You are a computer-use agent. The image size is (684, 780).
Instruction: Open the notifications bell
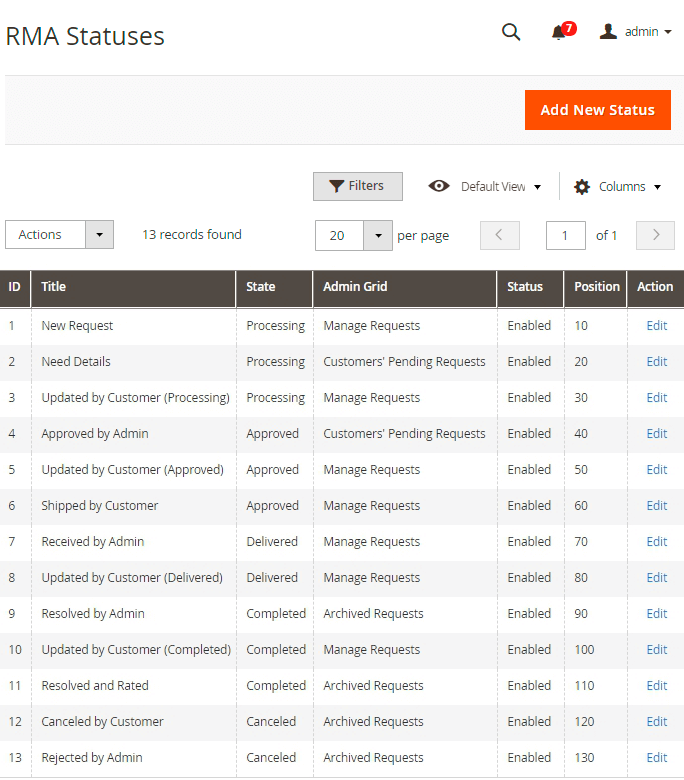point(560,32)
